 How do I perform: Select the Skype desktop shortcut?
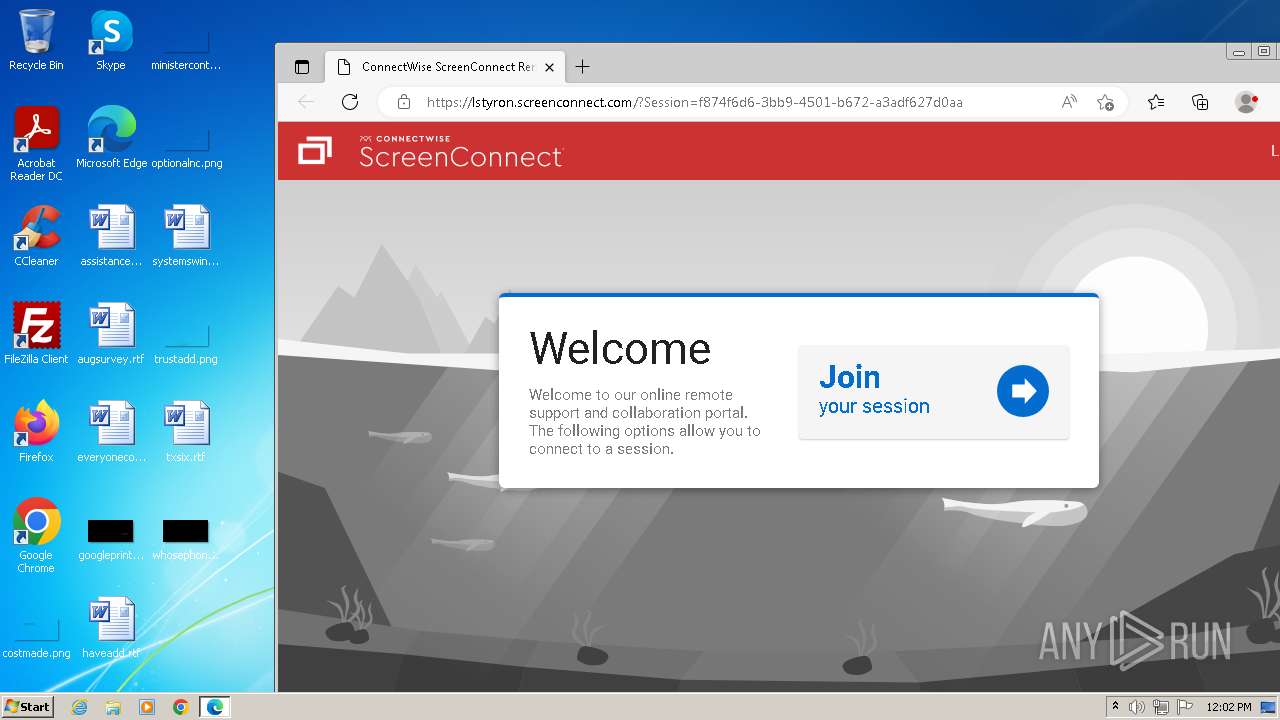[x=111, y=40]
